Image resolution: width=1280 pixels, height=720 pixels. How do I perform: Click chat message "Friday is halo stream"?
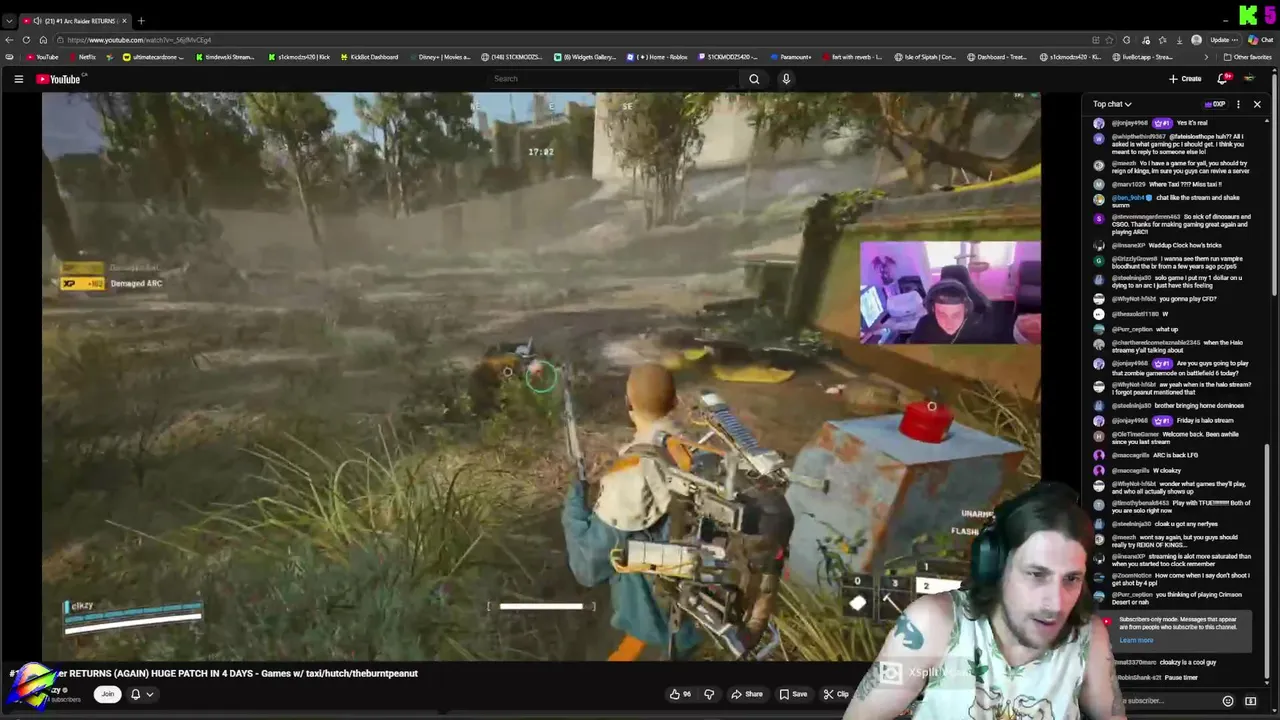(x=1205, y=421)
